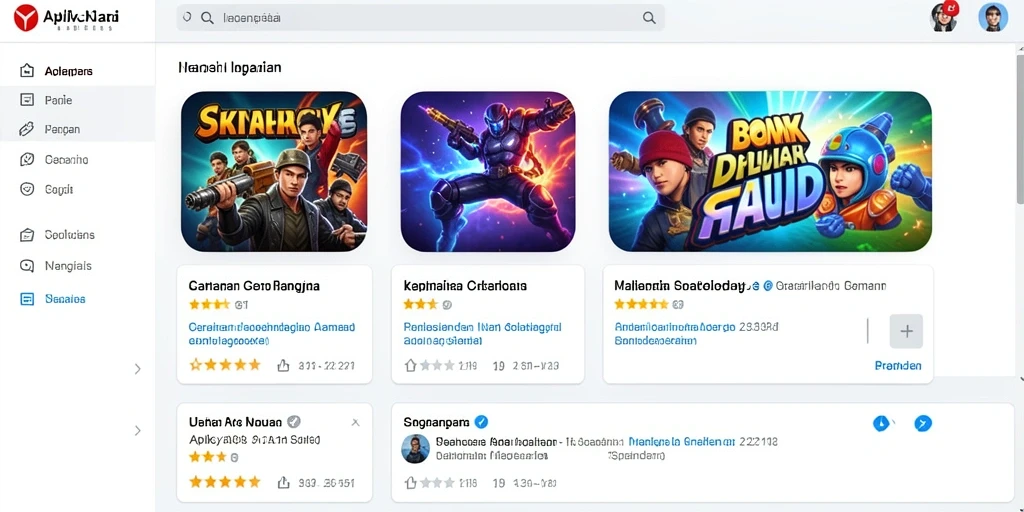Click the thumbs-up icon in Uahan card
This screenshot has height=512, width=1024.
tap(283, 483)
